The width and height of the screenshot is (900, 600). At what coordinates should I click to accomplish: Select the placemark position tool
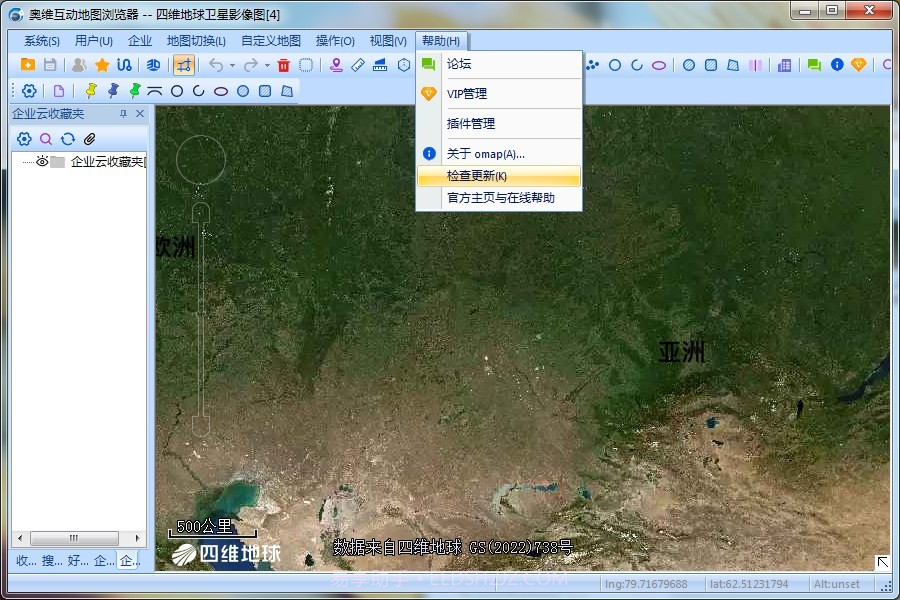334,66
